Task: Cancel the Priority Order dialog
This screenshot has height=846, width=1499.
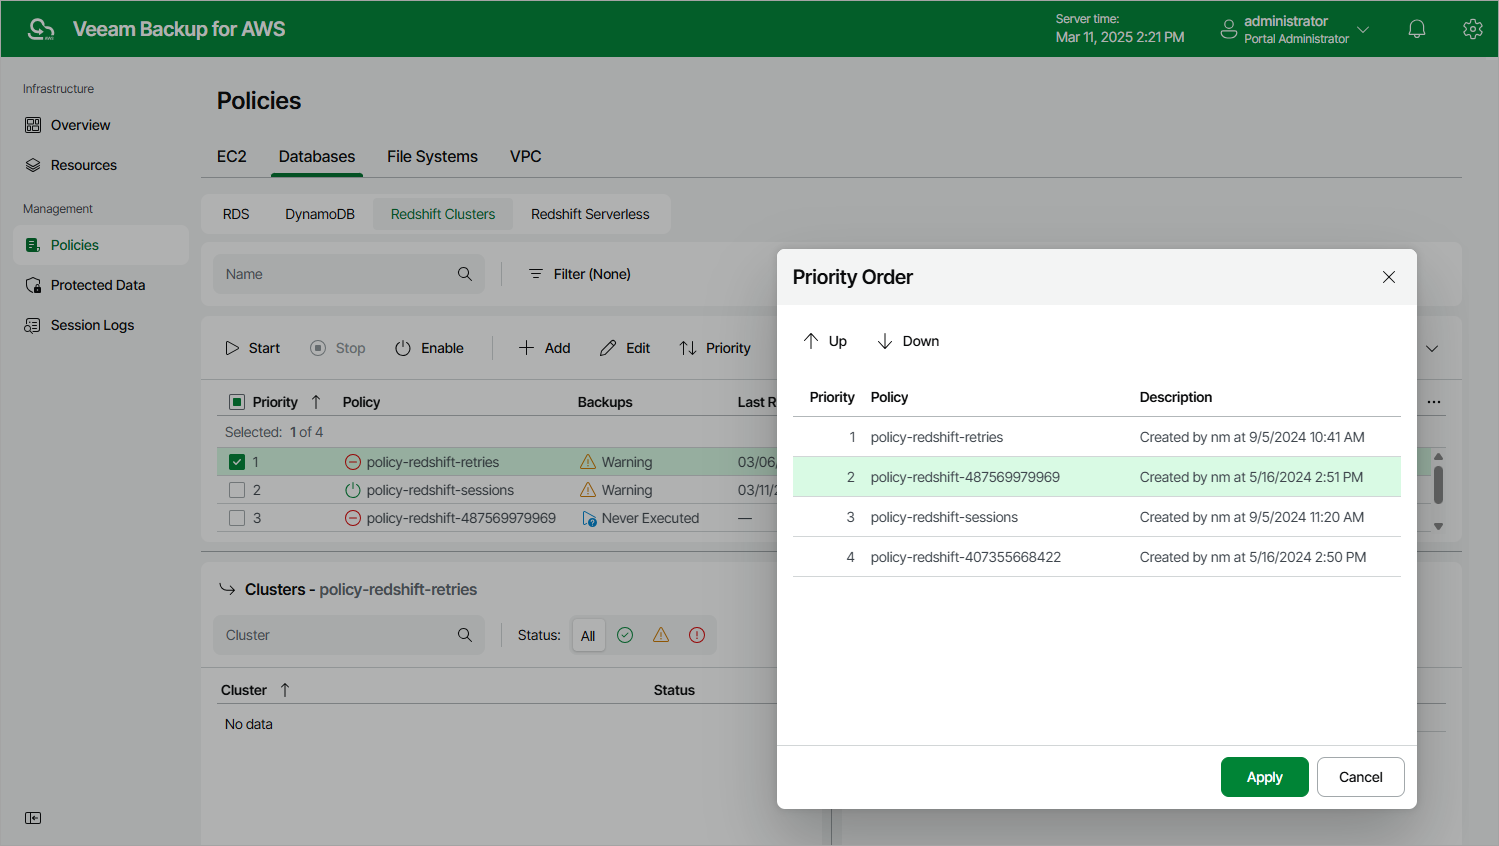Action: point(1361,777)
